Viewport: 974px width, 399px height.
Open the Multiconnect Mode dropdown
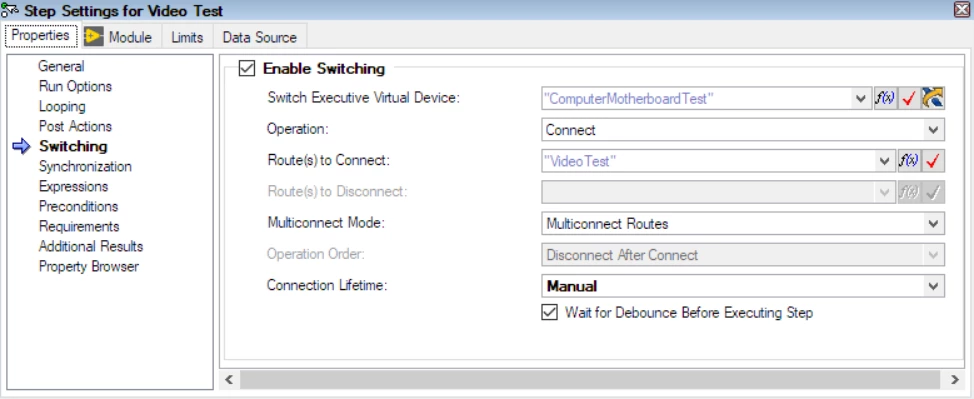pos(743,224)
